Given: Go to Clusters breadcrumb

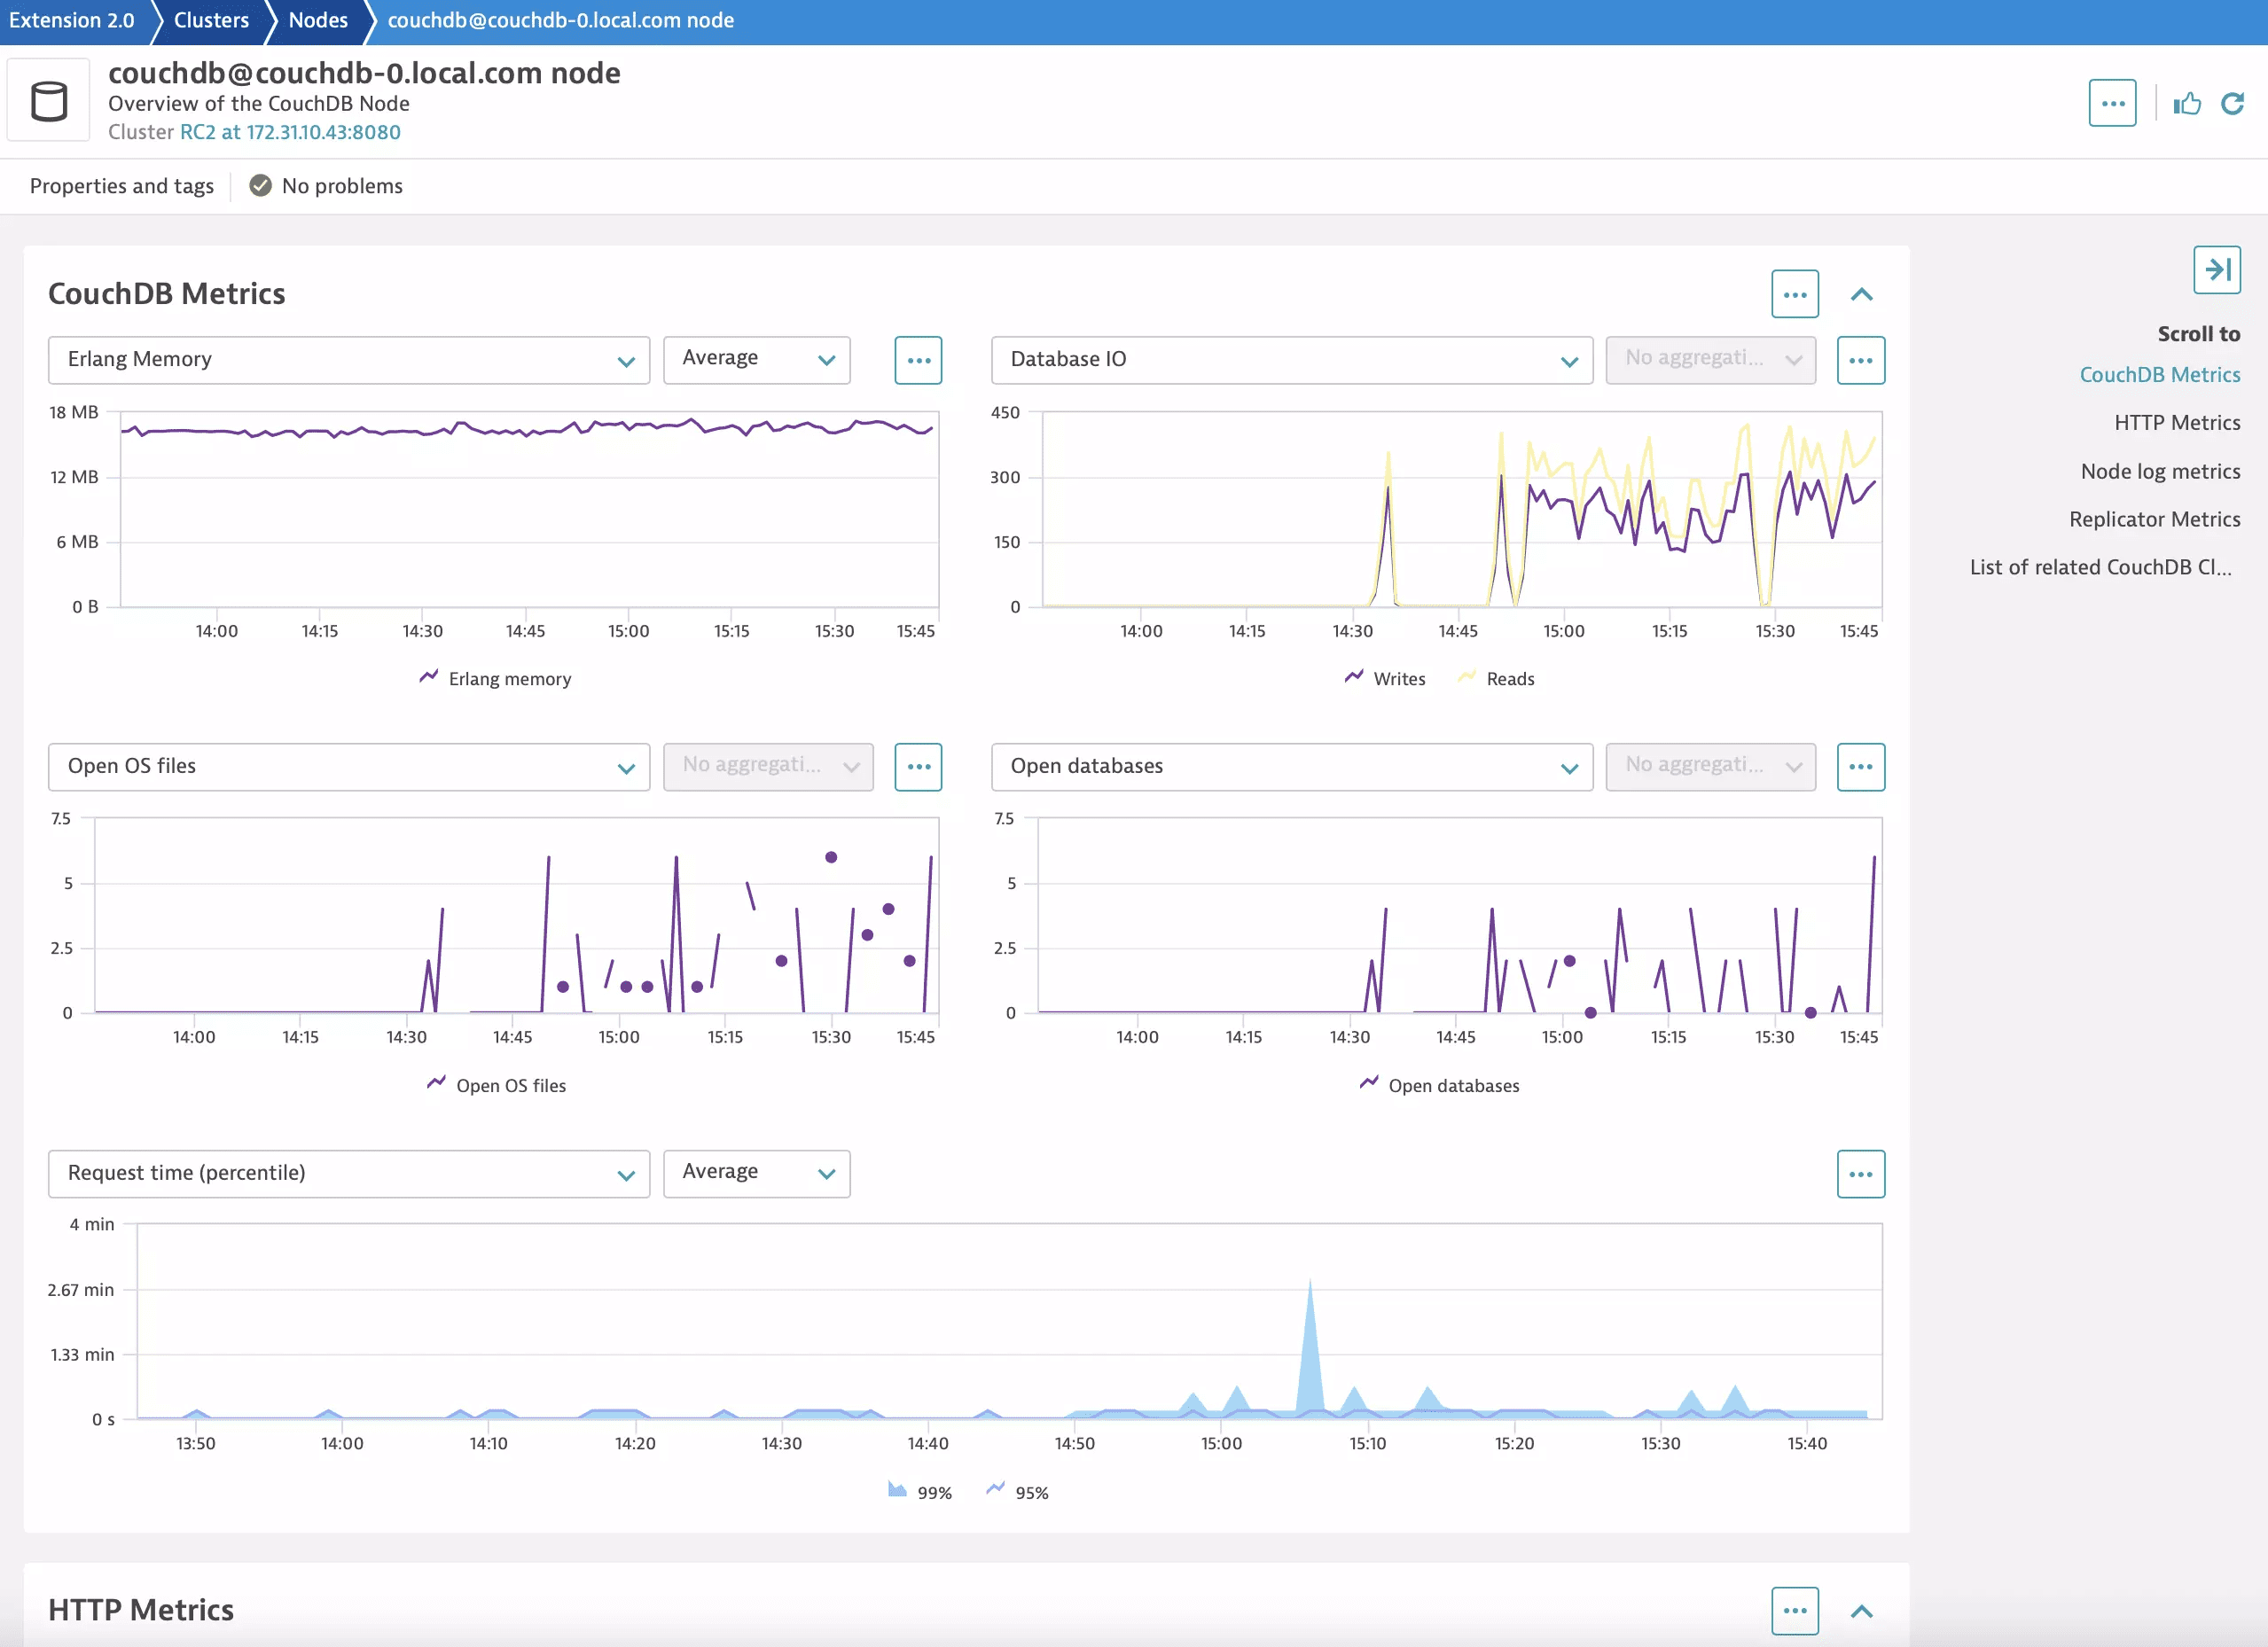Looking at the screenshot, I should [x=211, y=21].
